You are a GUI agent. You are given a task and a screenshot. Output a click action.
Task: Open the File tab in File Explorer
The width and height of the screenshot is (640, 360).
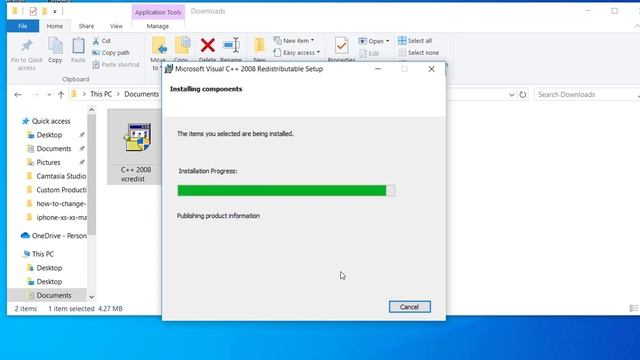[x=23, y=26]
